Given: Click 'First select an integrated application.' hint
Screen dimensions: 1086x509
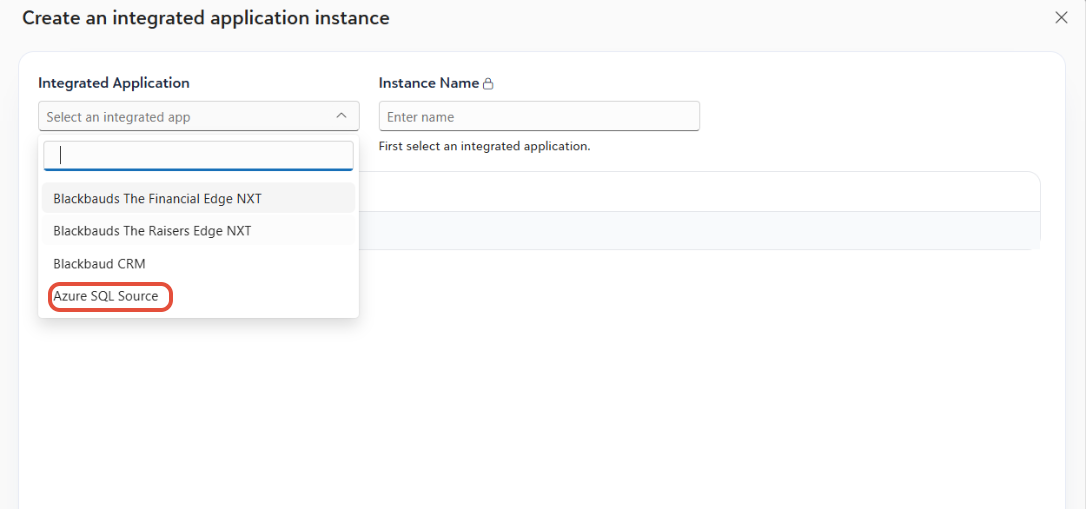Looking at the screenshot, I should pos(485,147).
